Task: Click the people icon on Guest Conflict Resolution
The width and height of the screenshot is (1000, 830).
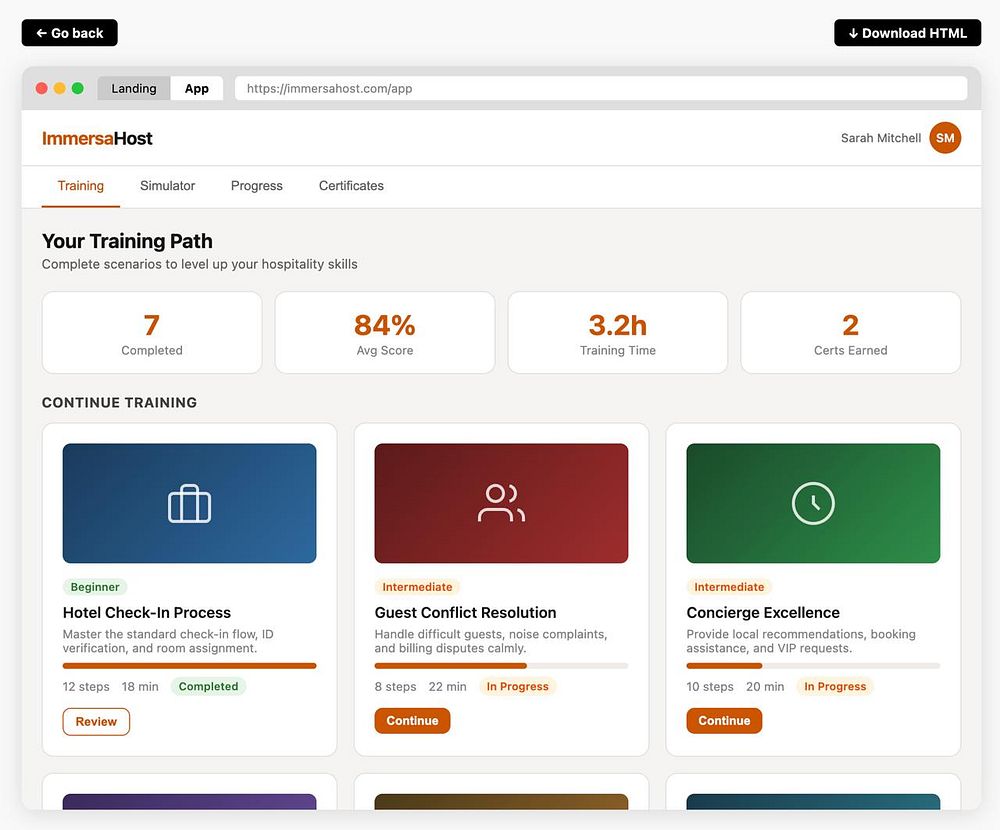Action: [x=501, y=503]
